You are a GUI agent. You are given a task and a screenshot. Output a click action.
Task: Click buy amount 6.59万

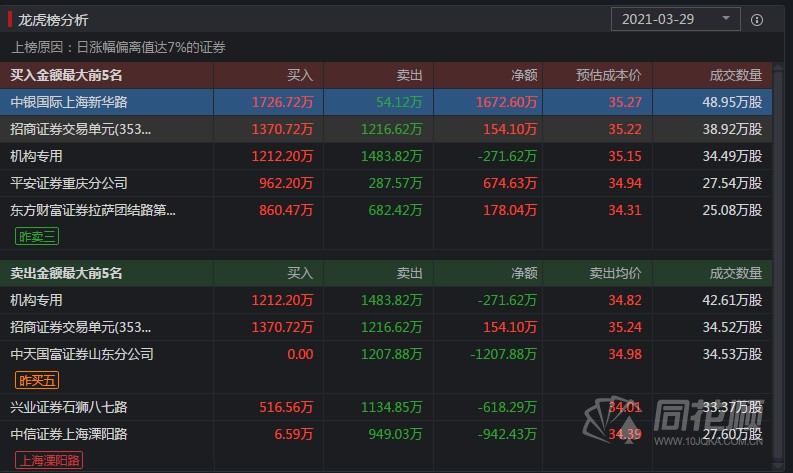(294, 434)
